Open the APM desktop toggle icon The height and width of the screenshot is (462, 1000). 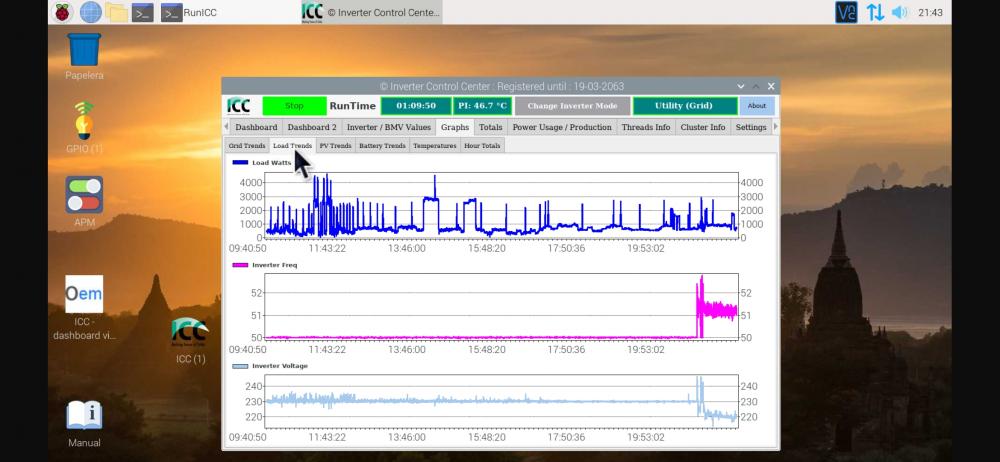(84, 202)
